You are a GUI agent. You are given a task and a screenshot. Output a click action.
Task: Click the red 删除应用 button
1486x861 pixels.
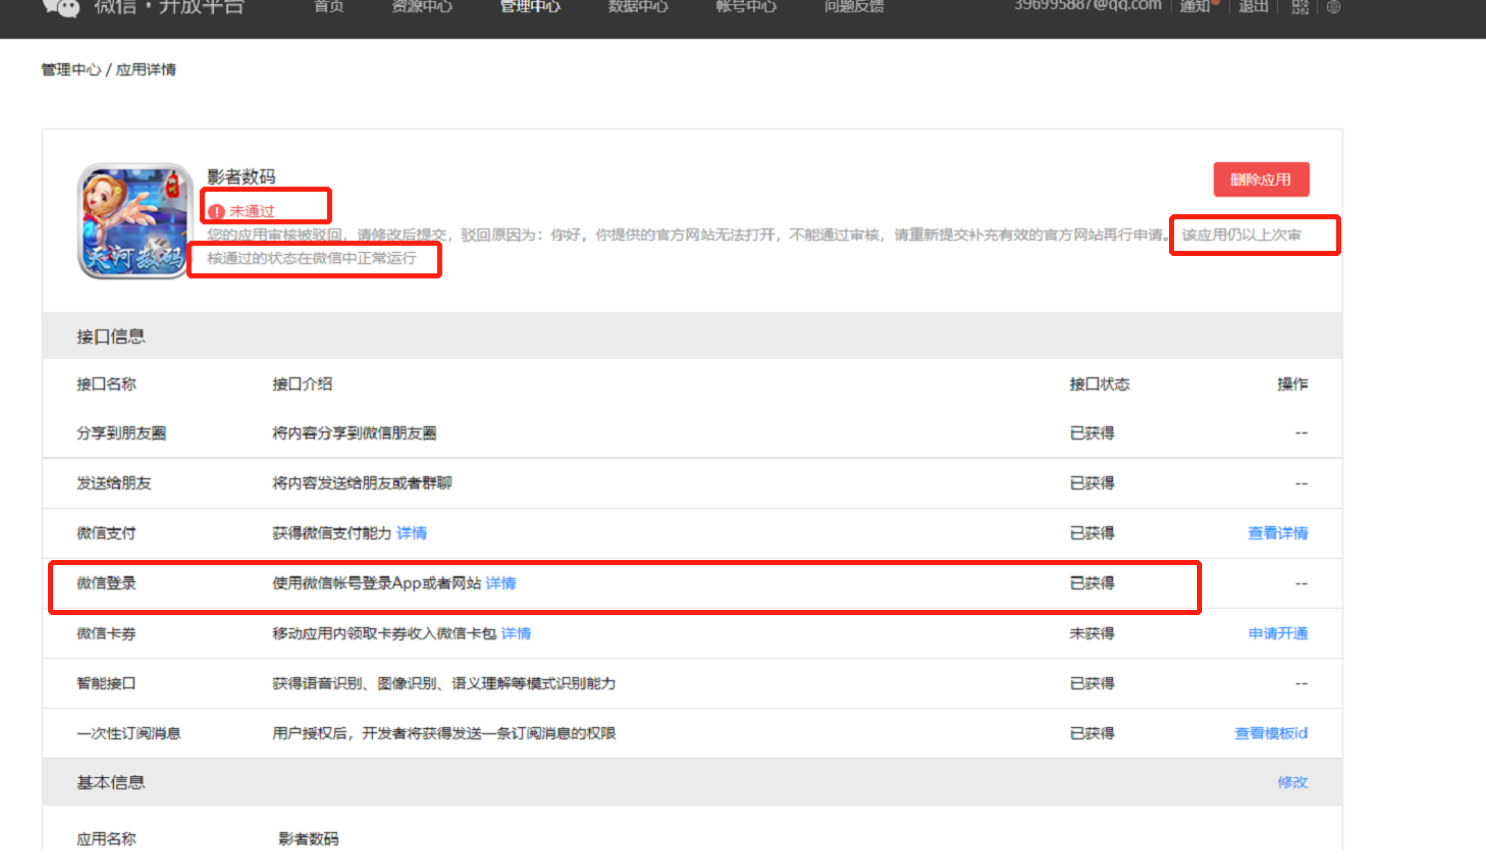[1261, 180]
